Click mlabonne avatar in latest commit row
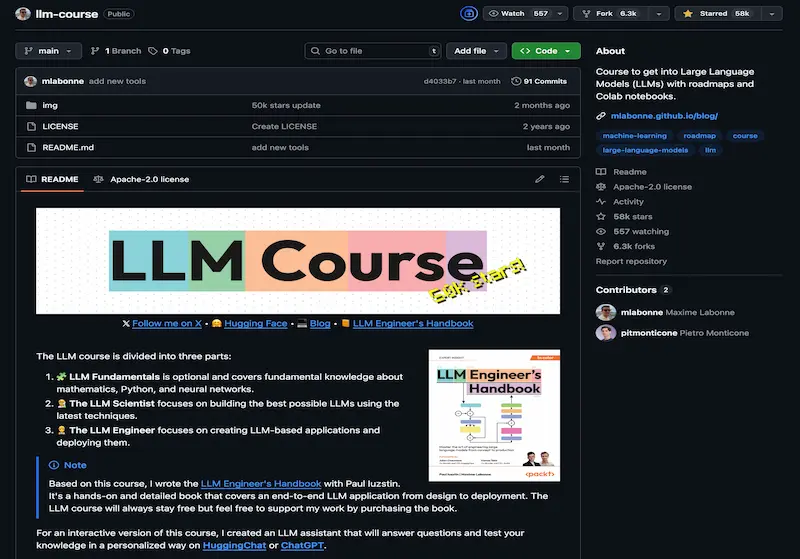 [x=31, y=81]
